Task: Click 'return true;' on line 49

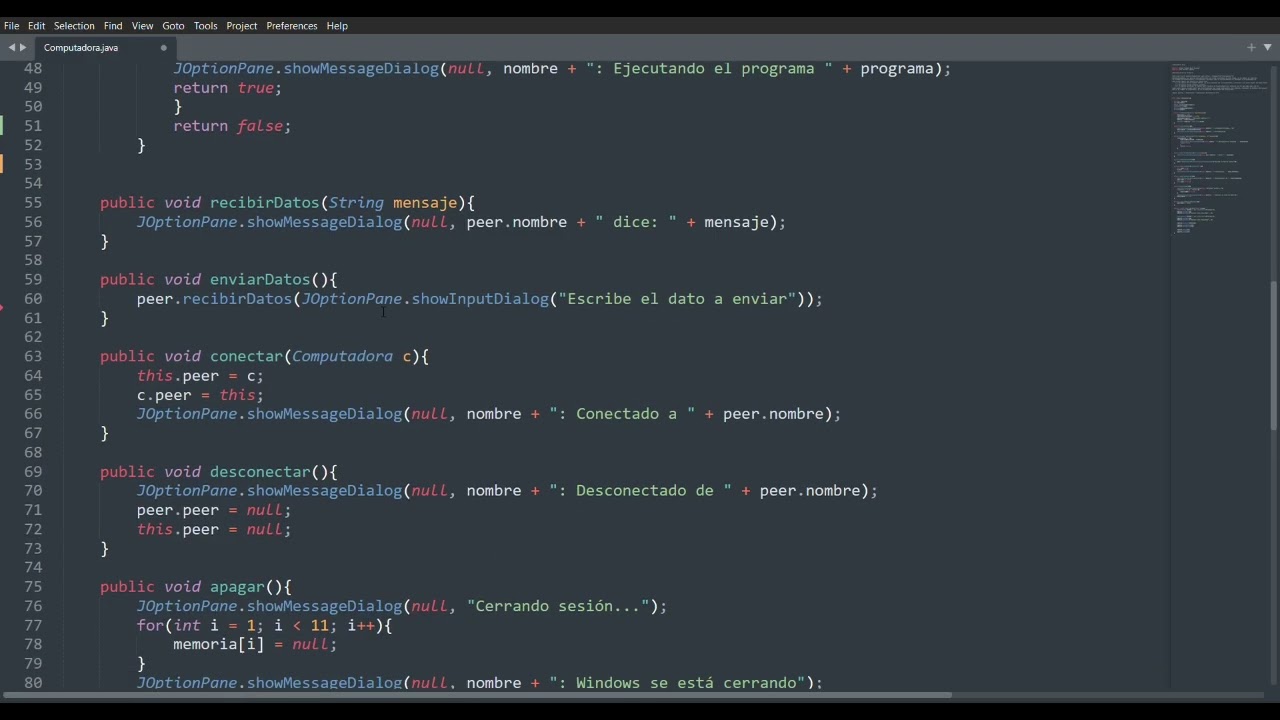Action: pos(228,88)
